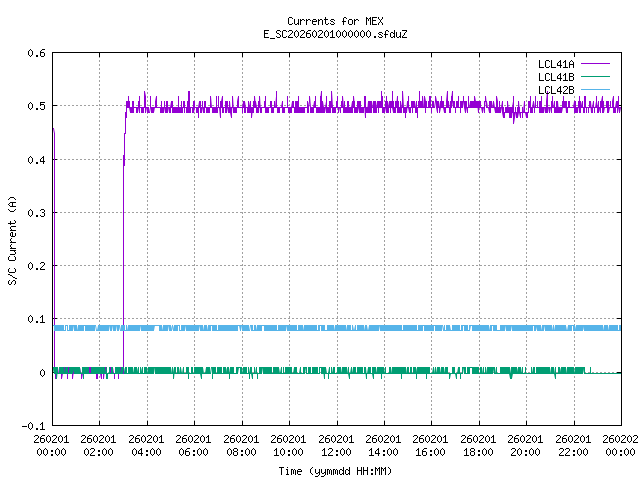Click the green LCL41B legend line sample
This screenshot has width=640, height=480.
597,77
